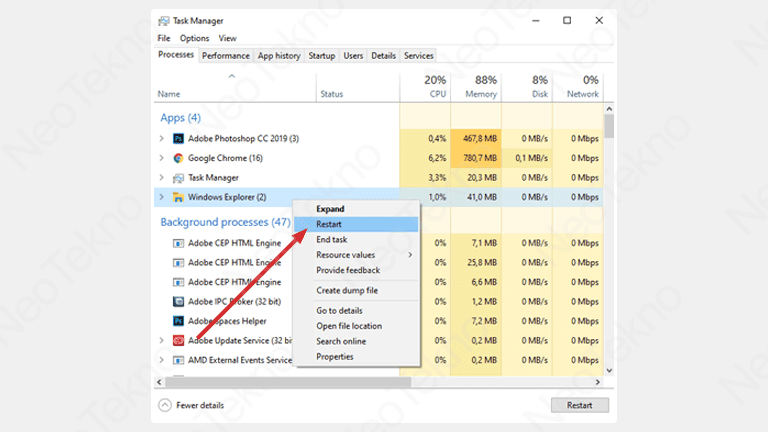This screenshot has height=432, width=768.
Task: Click the horizontal scrollbar thumb
Action: [x=288, y=382]
